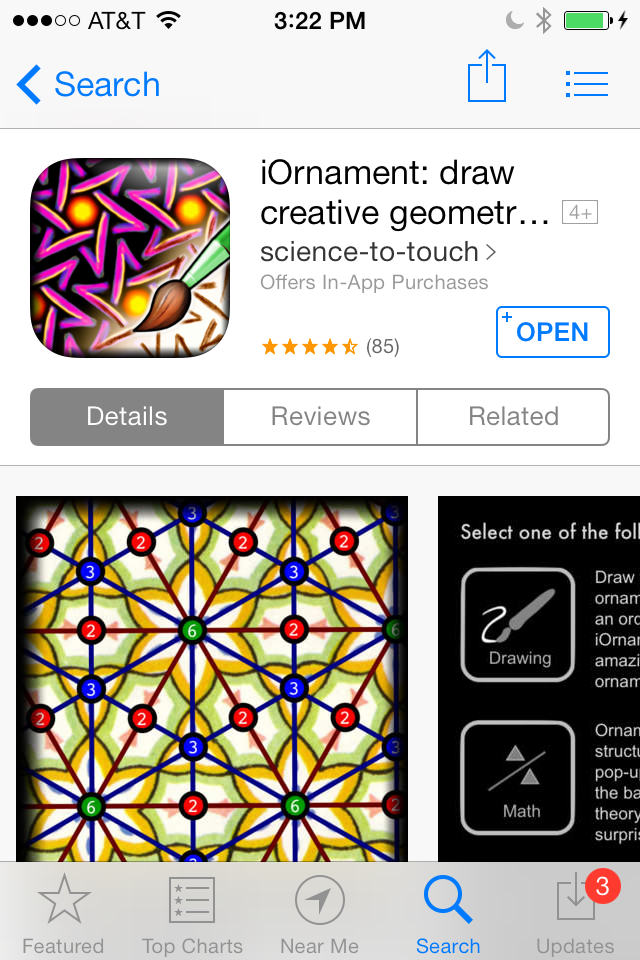Open the list menu icon at top right
640x960 pixels.
click(x=587, y=84)
